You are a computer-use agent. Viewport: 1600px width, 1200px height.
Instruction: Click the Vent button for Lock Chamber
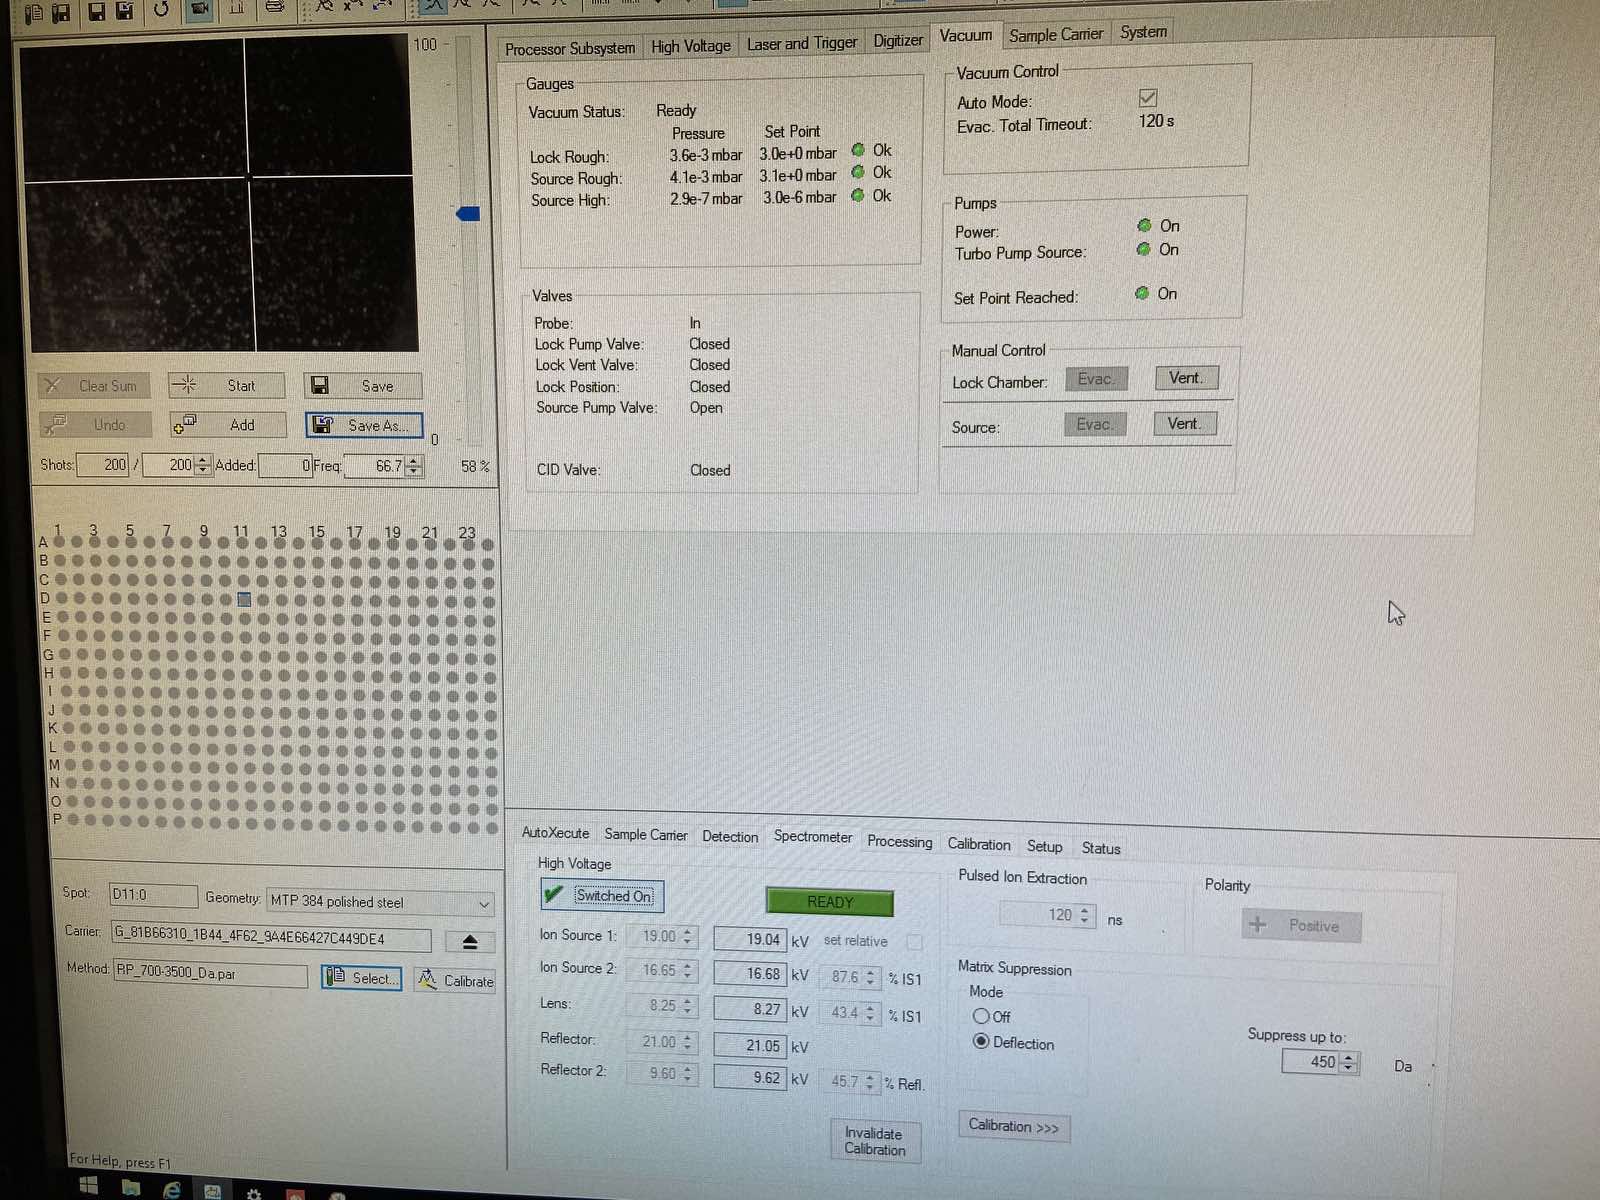click(x=1186, y=378)
